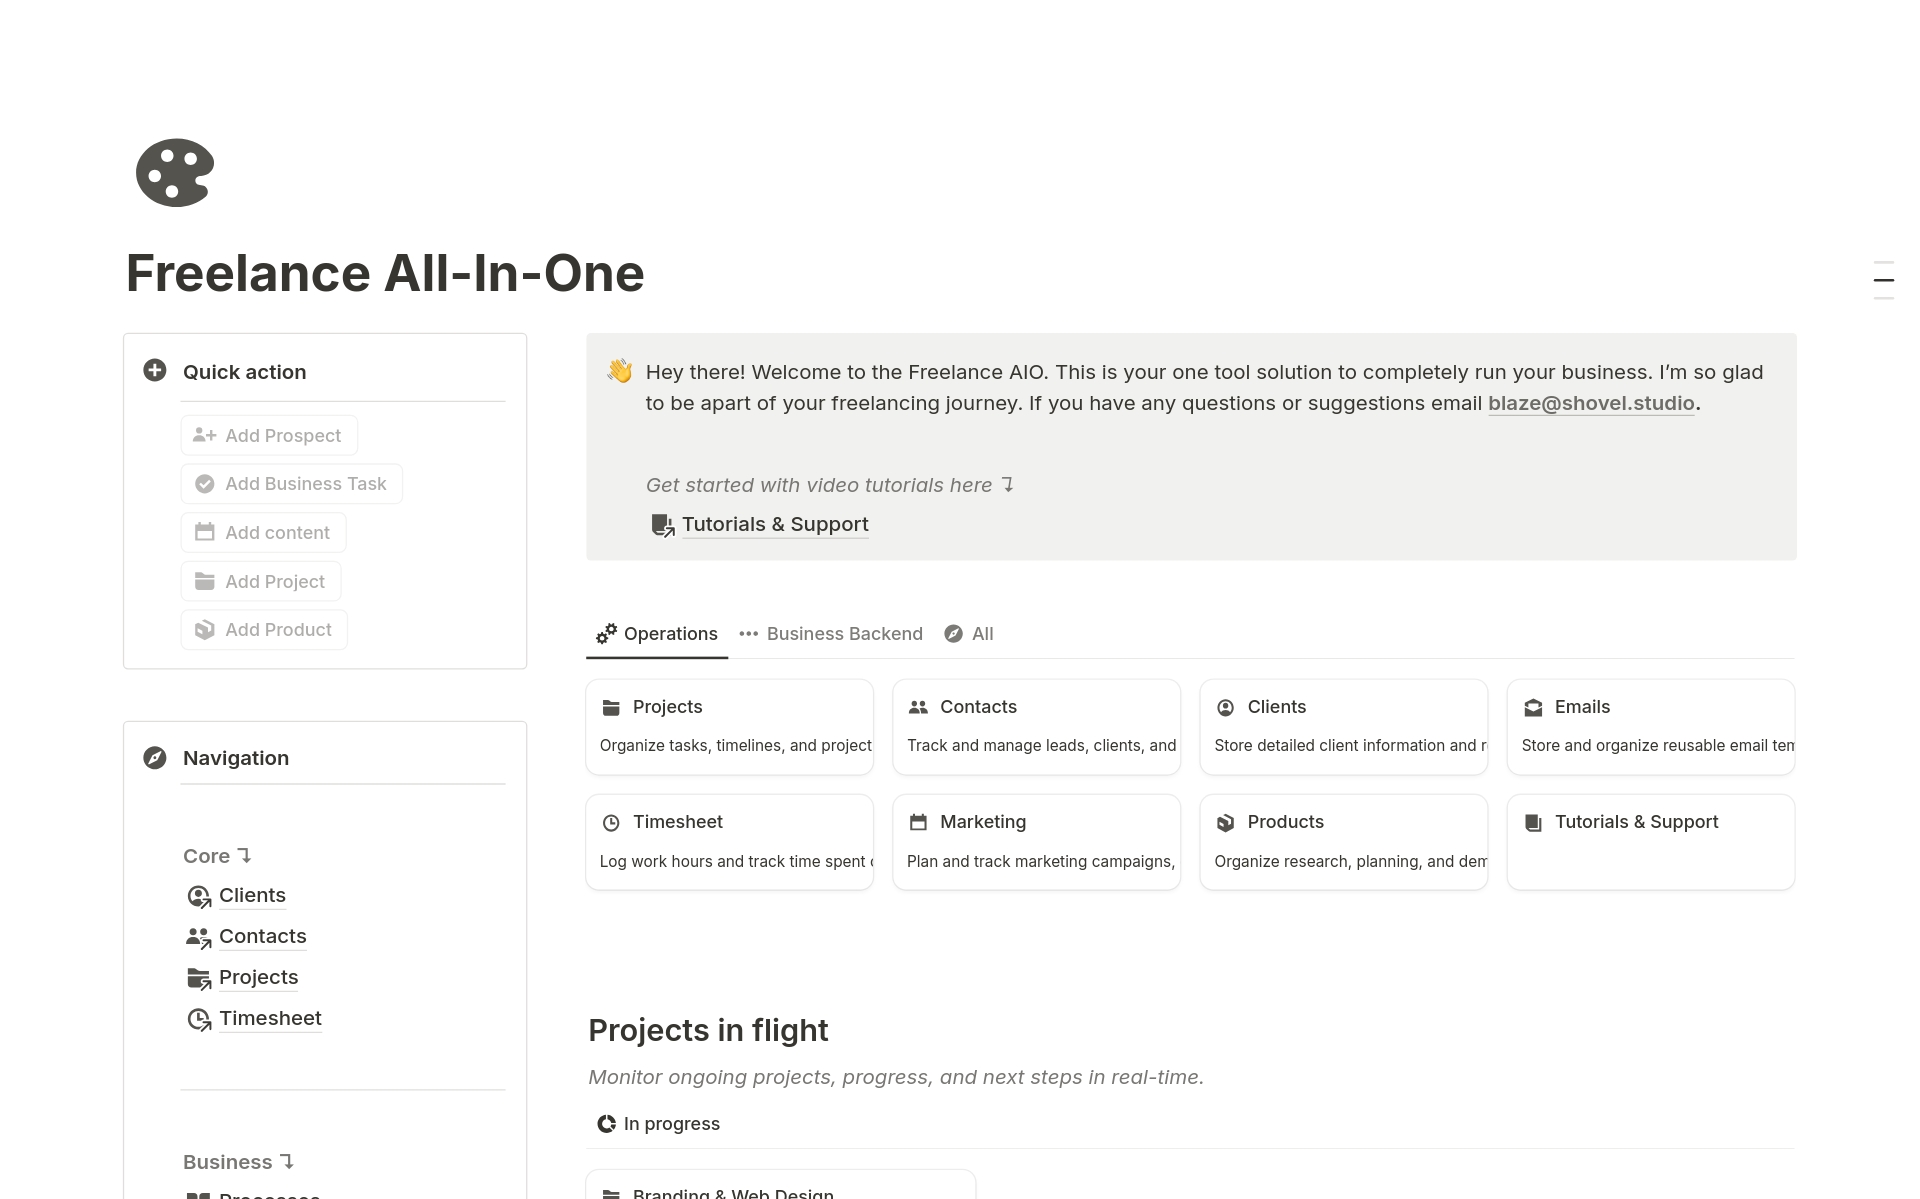Click the Timesheet clock icon in Navigation

199,1020
